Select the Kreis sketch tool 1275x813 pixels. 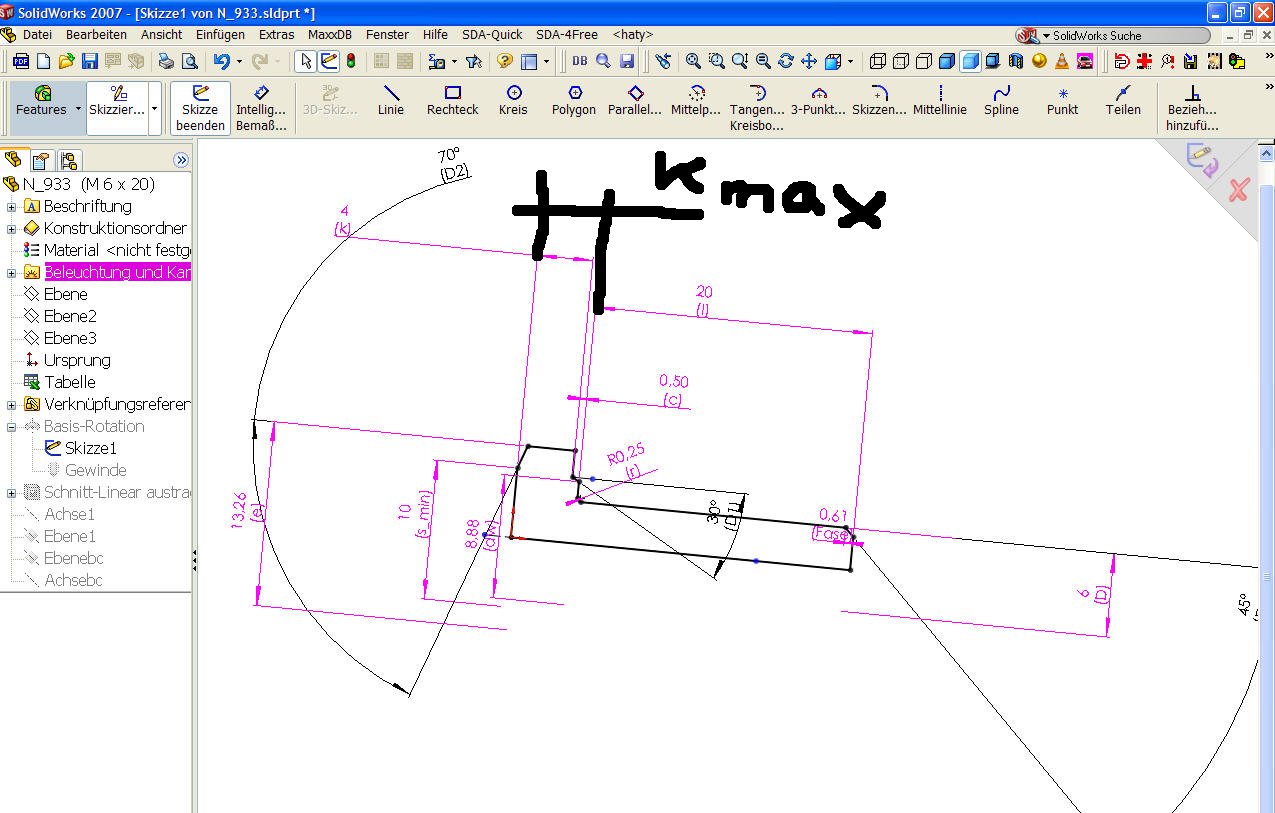pos(513,100)
